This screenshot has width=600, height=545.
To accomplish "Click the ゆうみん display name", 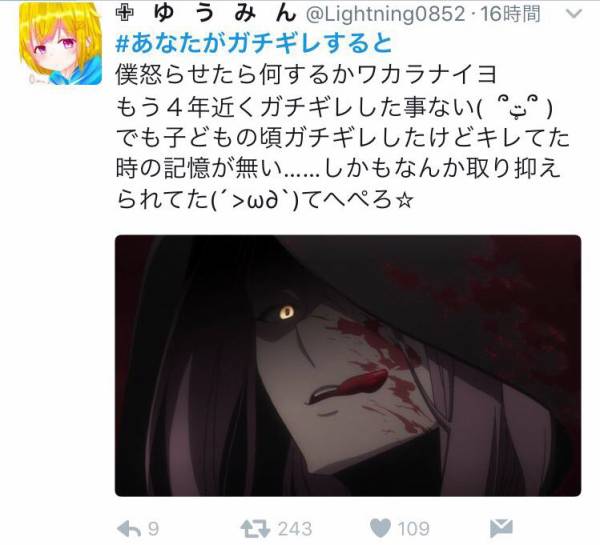I will [x=225, y=14].
